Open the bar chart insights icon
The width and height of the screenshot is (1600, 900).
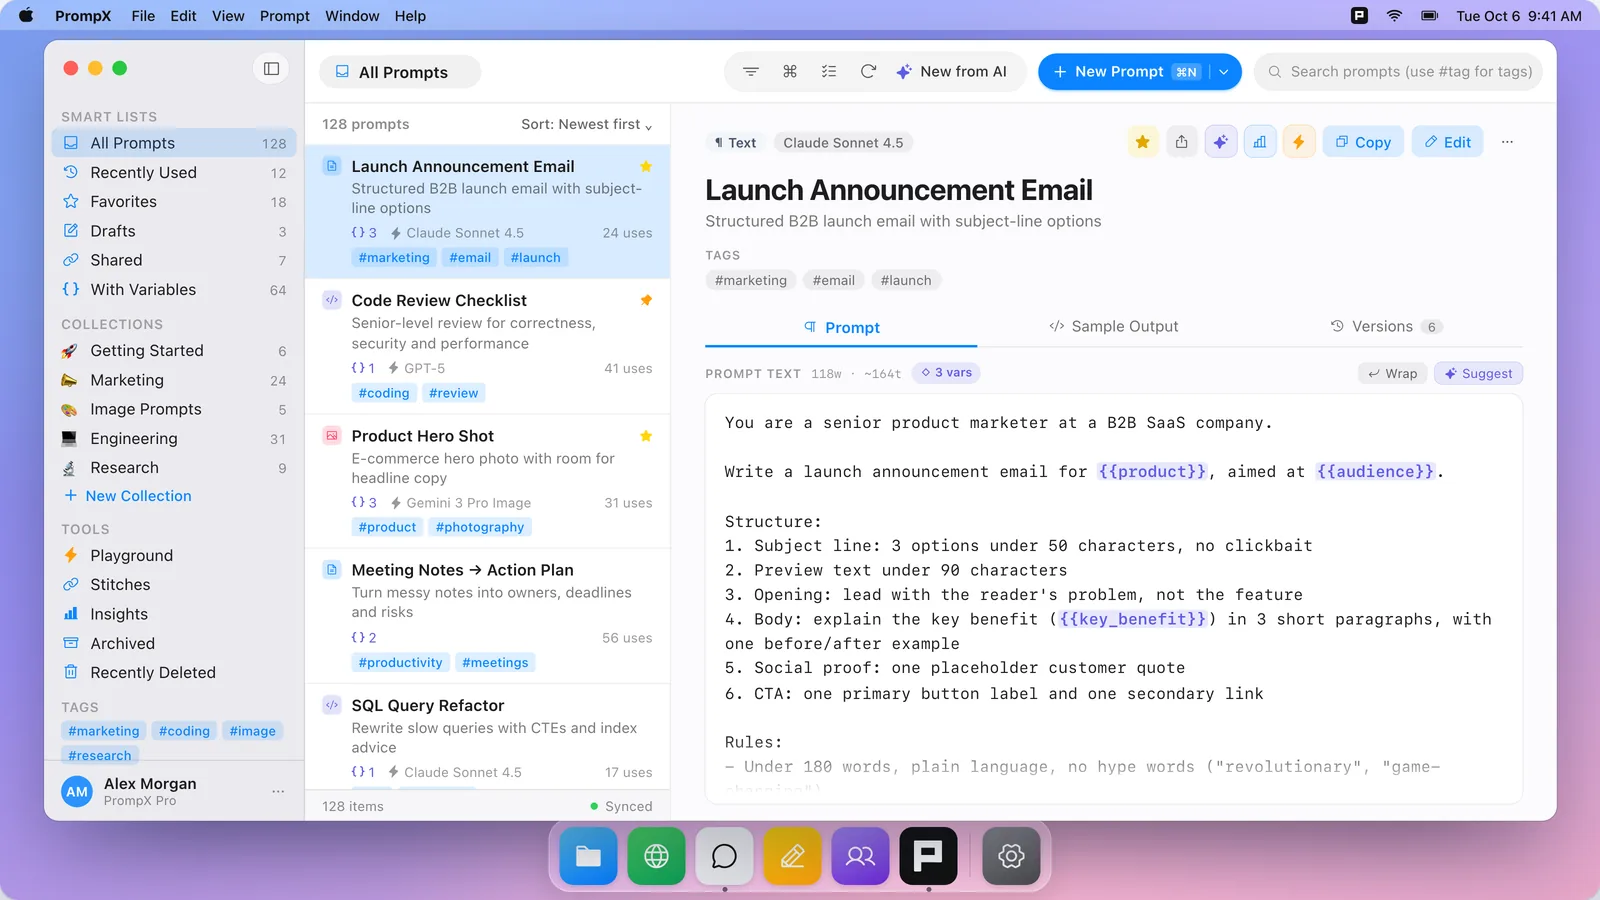click(x=1260, y=142)
